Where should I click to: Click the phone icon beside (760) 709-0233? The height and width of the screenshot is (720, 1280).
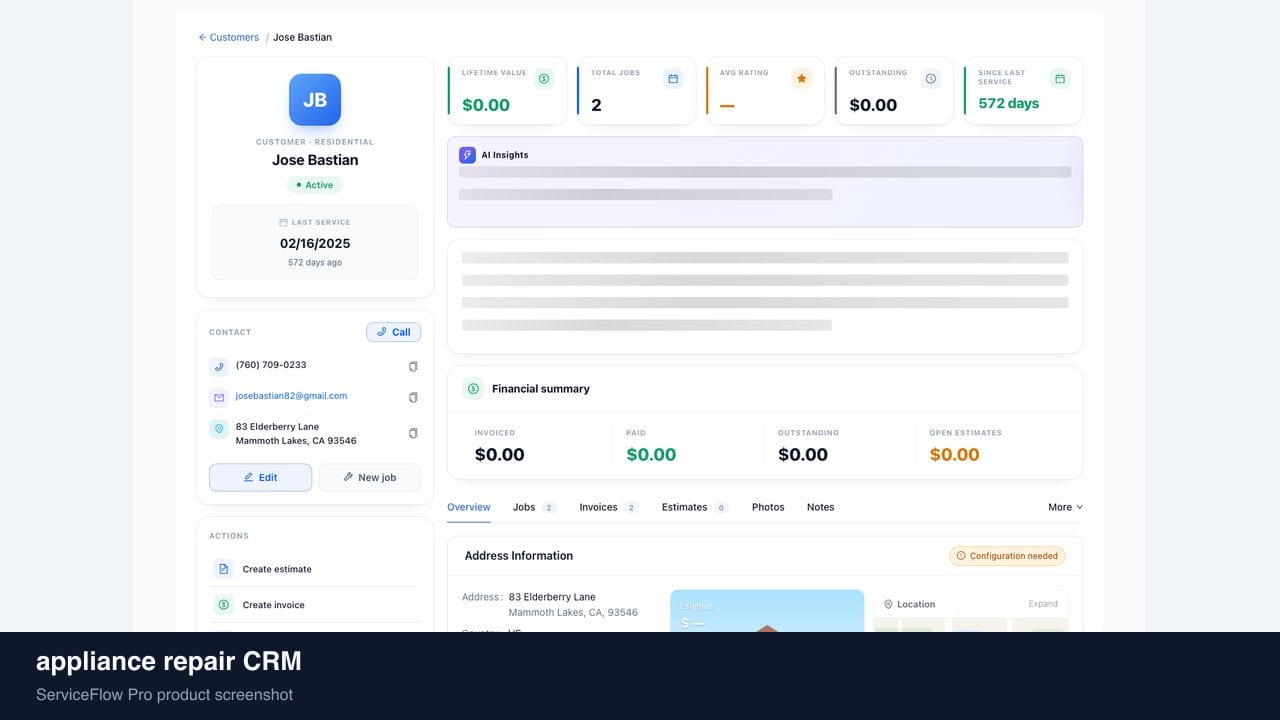(x=219, y=367)
